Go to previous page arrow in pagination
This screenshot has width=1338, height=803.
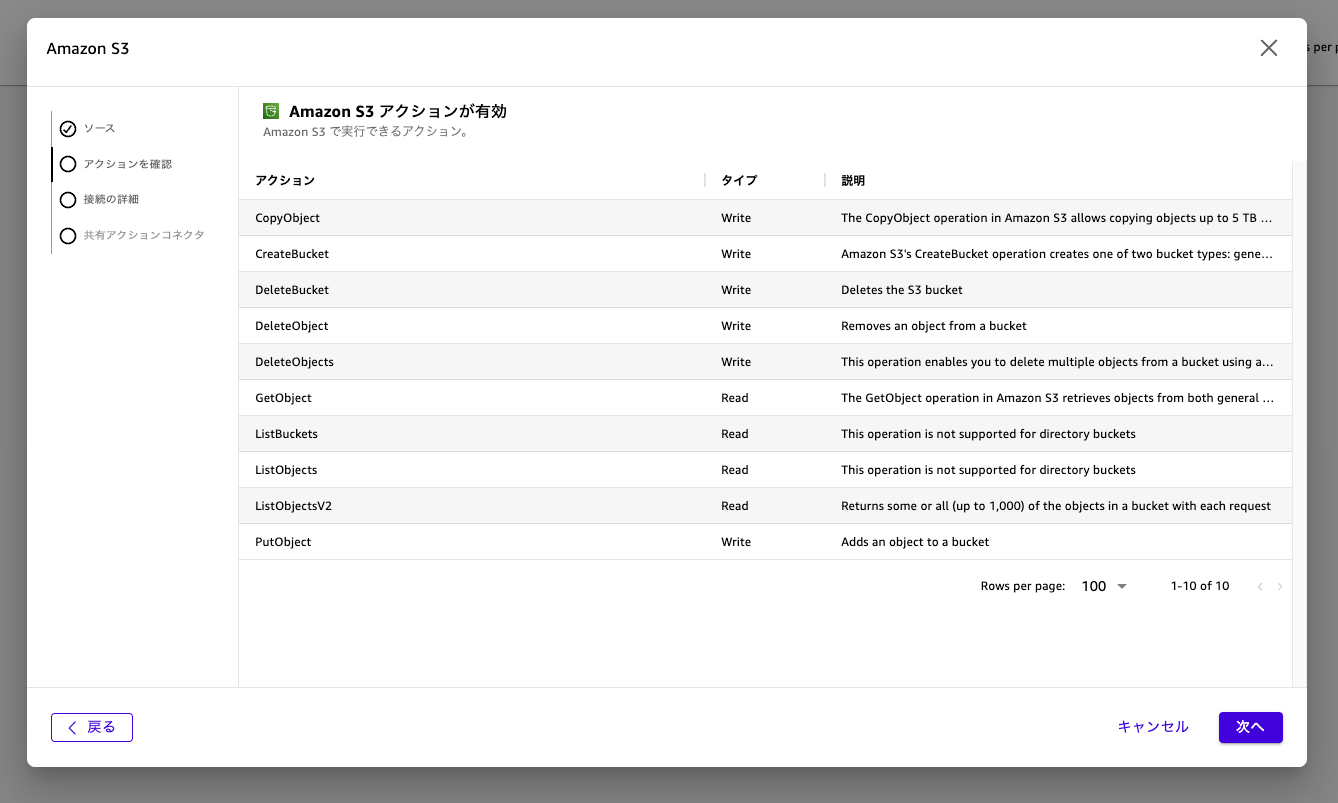pyautogui.click(x=1260, y=587)
